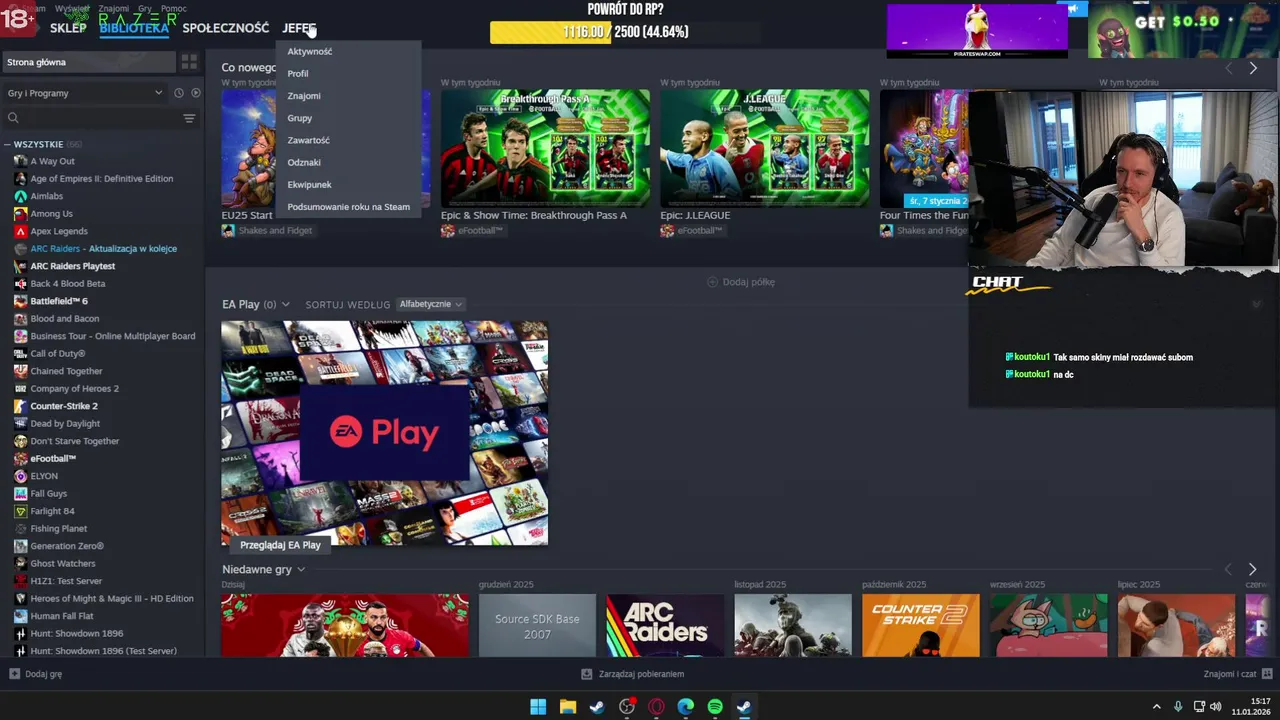Image resolution: width=1280 pixels, height=720 pixels.
Task: Show hidden system tray icons chevron
Action: [1157, 707]
